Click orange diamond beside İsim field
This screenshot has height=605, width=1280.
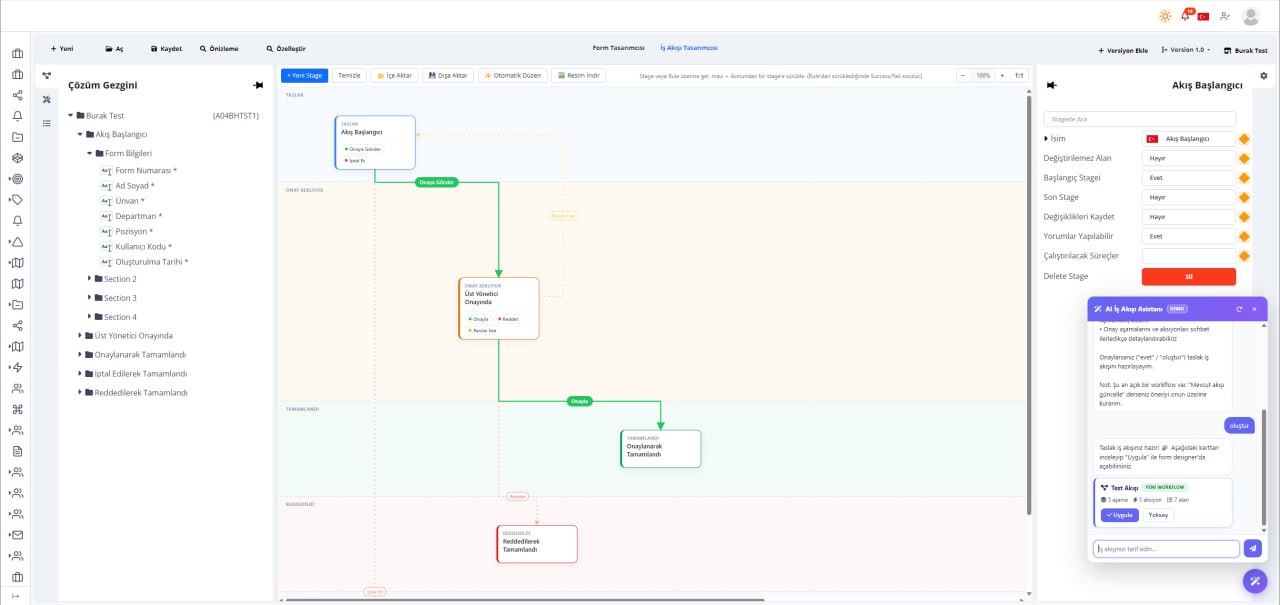click(x=1245, y=139)
